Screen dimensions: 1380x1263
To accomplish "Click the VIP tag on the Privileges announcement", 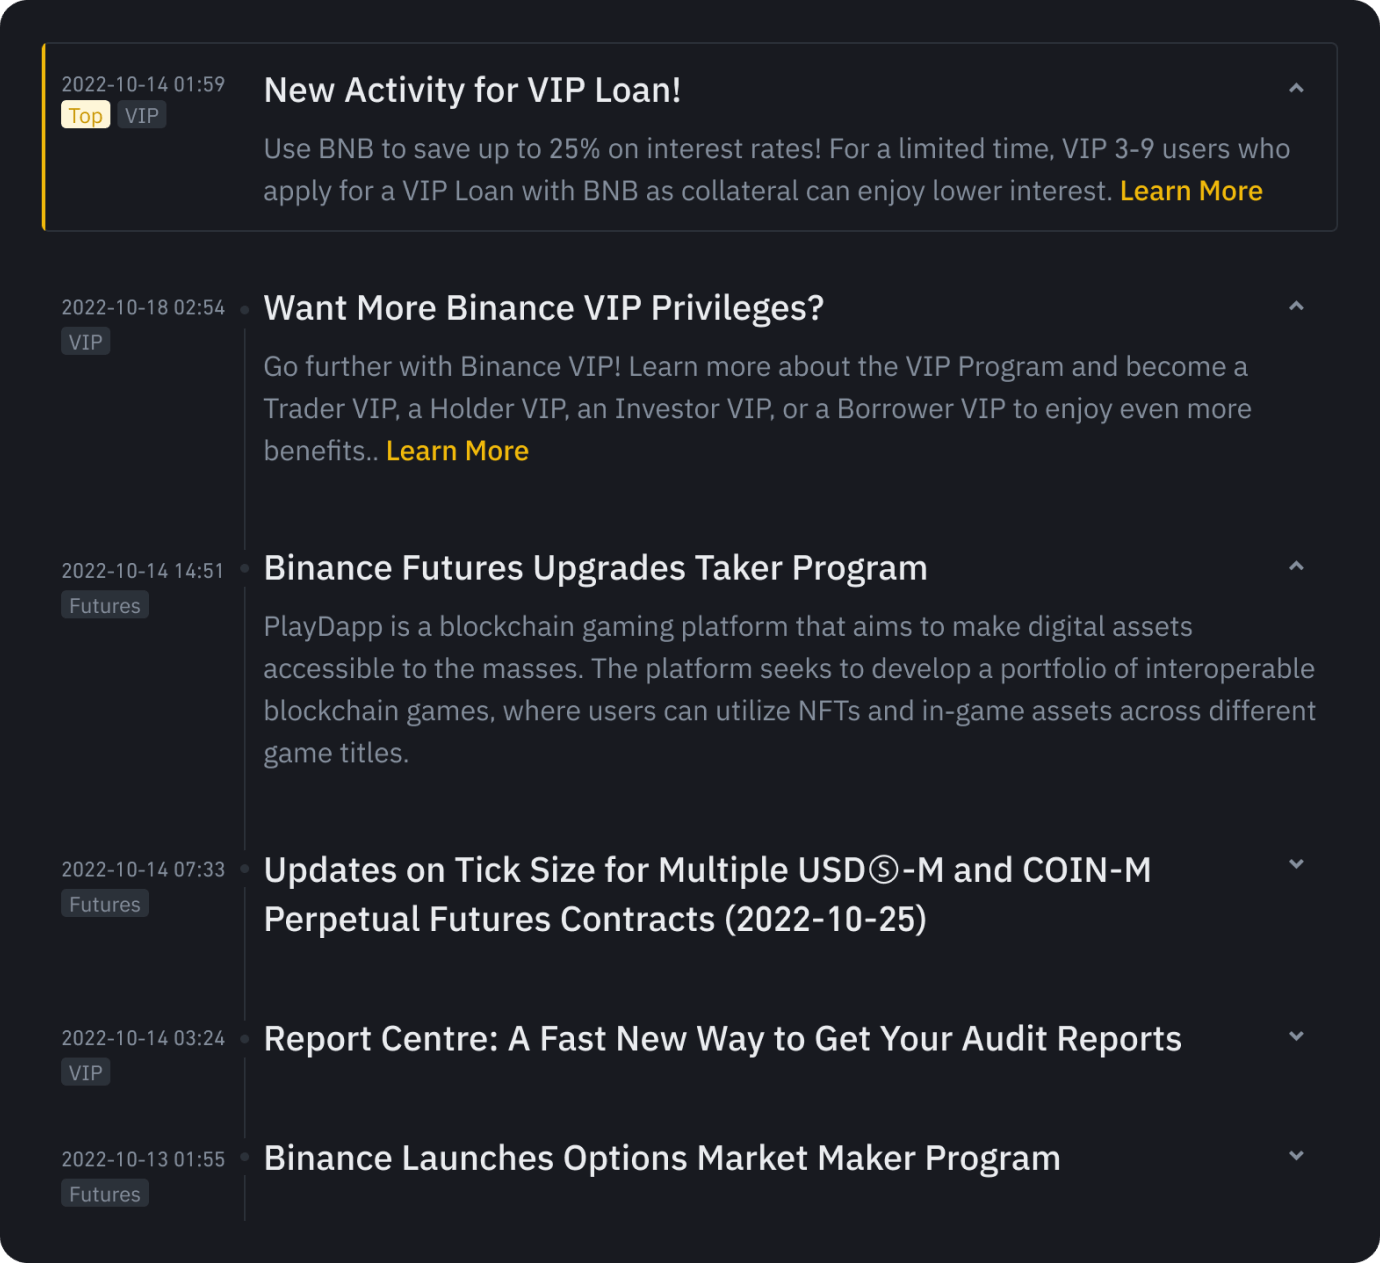I will coord(85,341).
